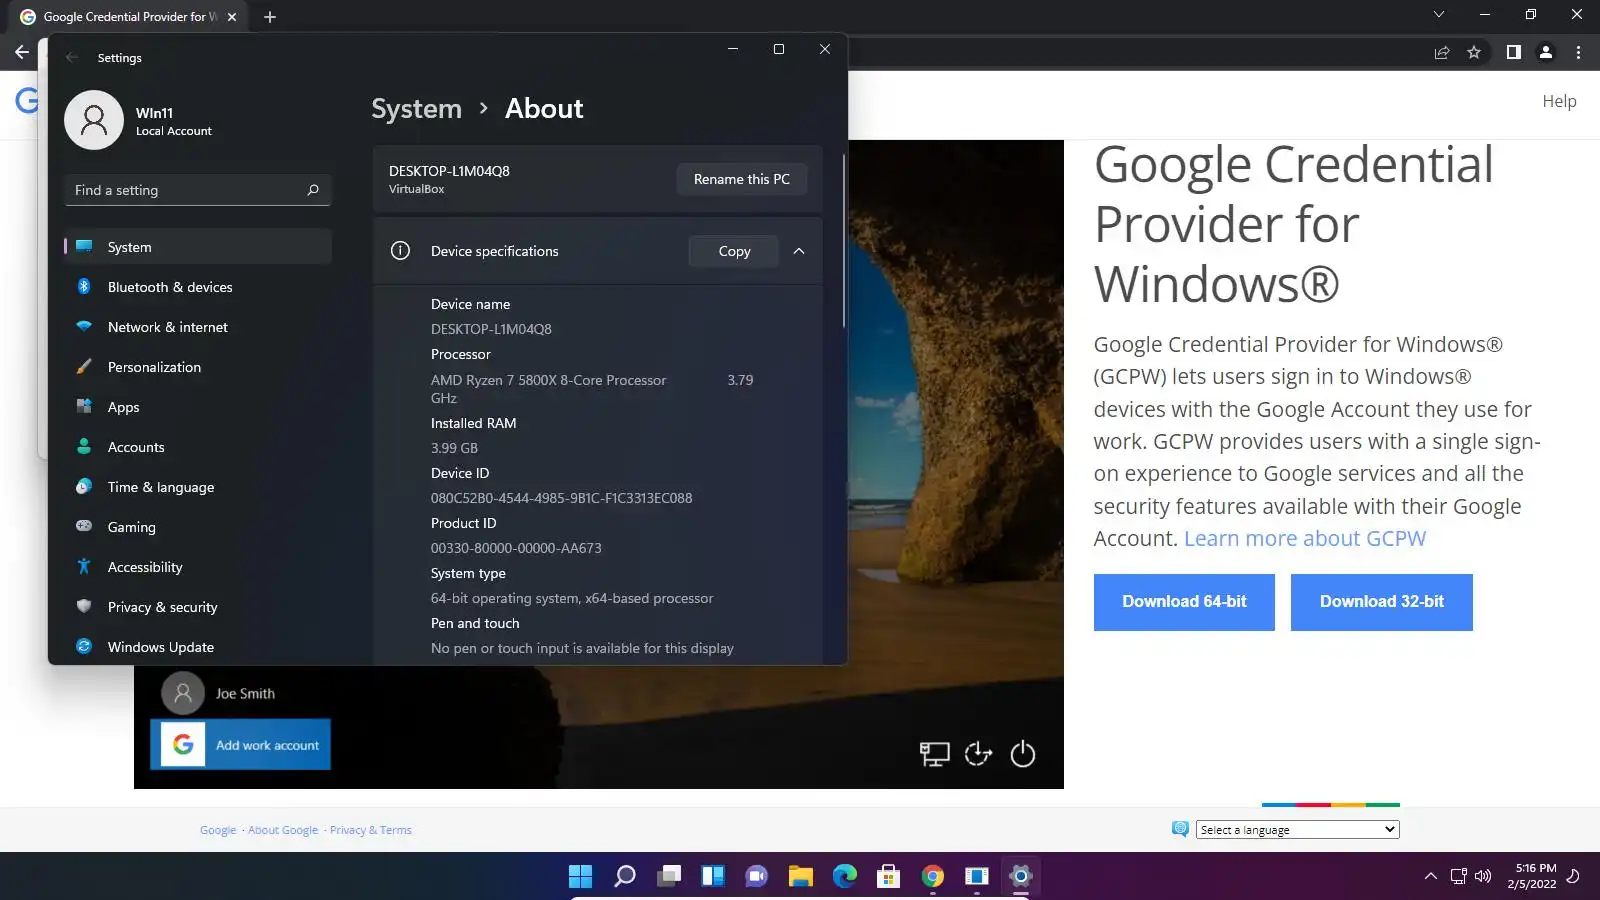The width and height of the screenshot is (1600, 900).
Task: Open Chrome's side panel
Action: [1514, 53]
